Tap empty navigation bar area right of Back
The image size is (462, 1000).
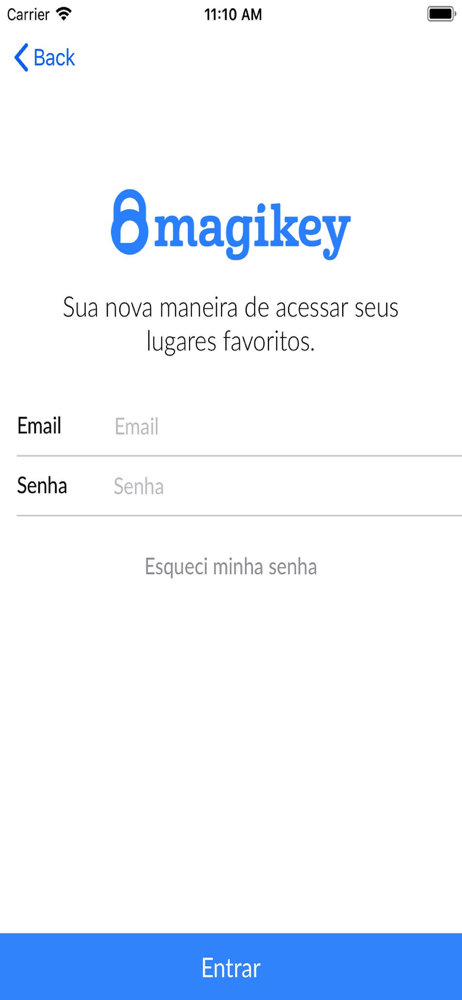pos(268,57)
